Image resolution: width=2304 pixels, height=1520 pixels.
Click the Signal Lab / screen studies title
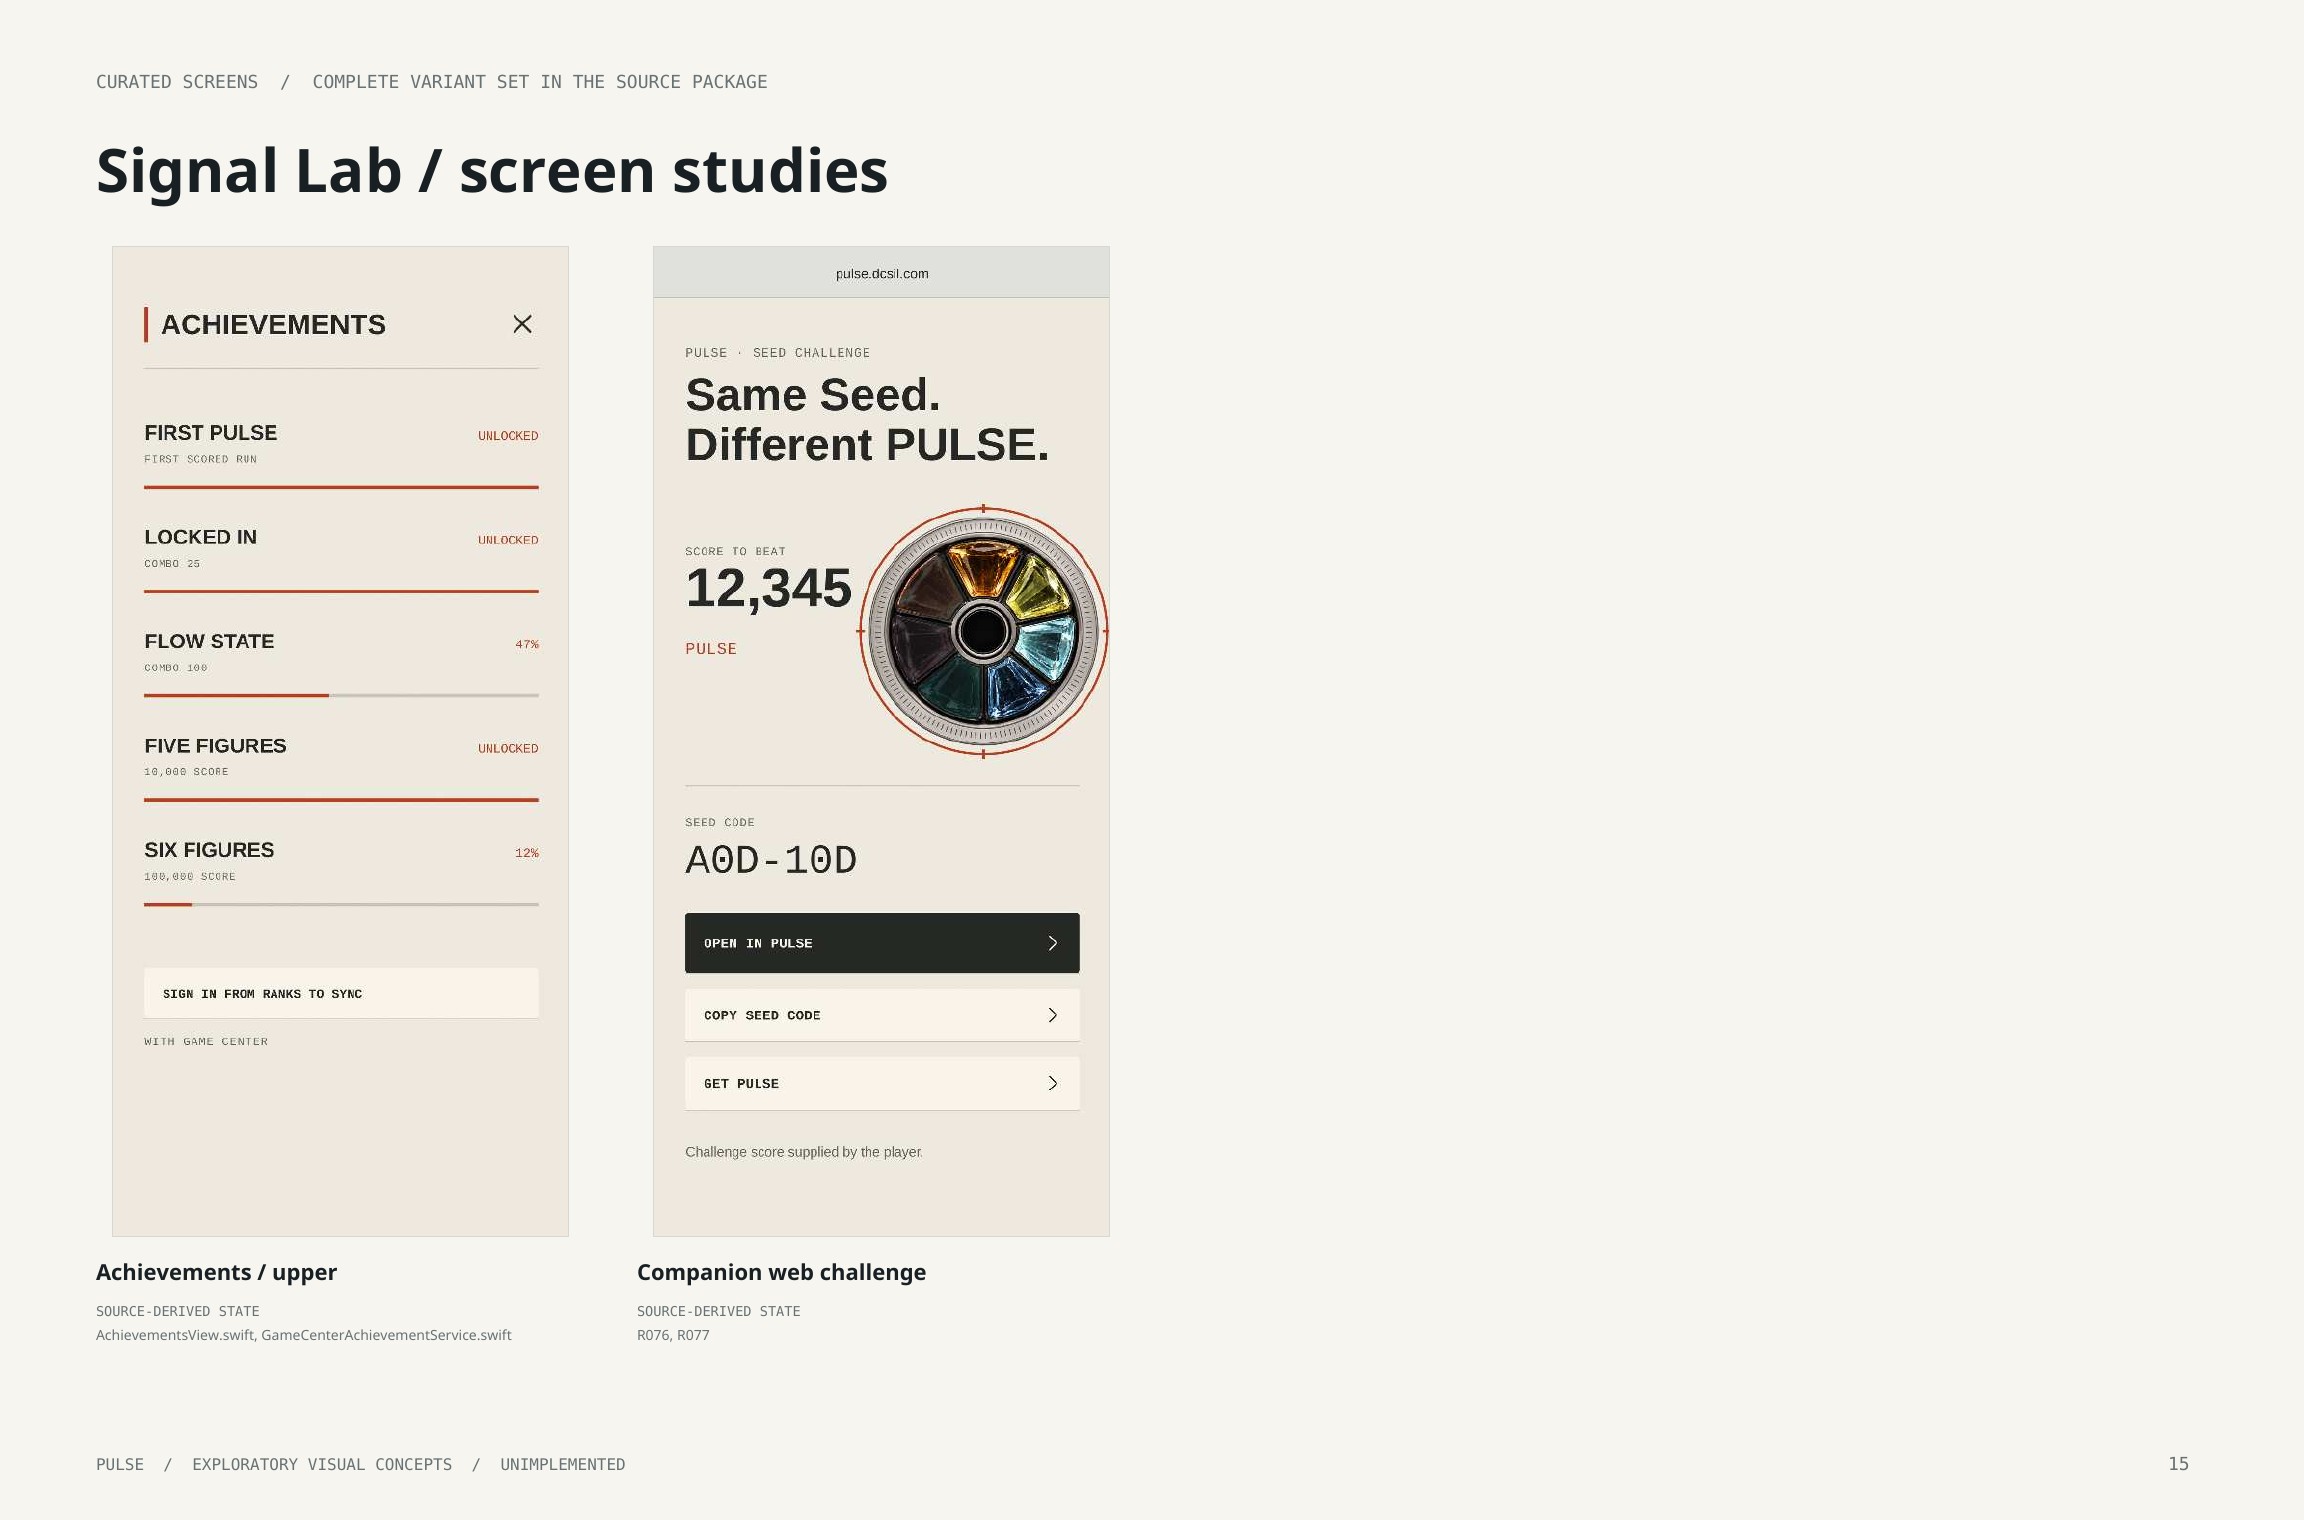coord(492,170)
